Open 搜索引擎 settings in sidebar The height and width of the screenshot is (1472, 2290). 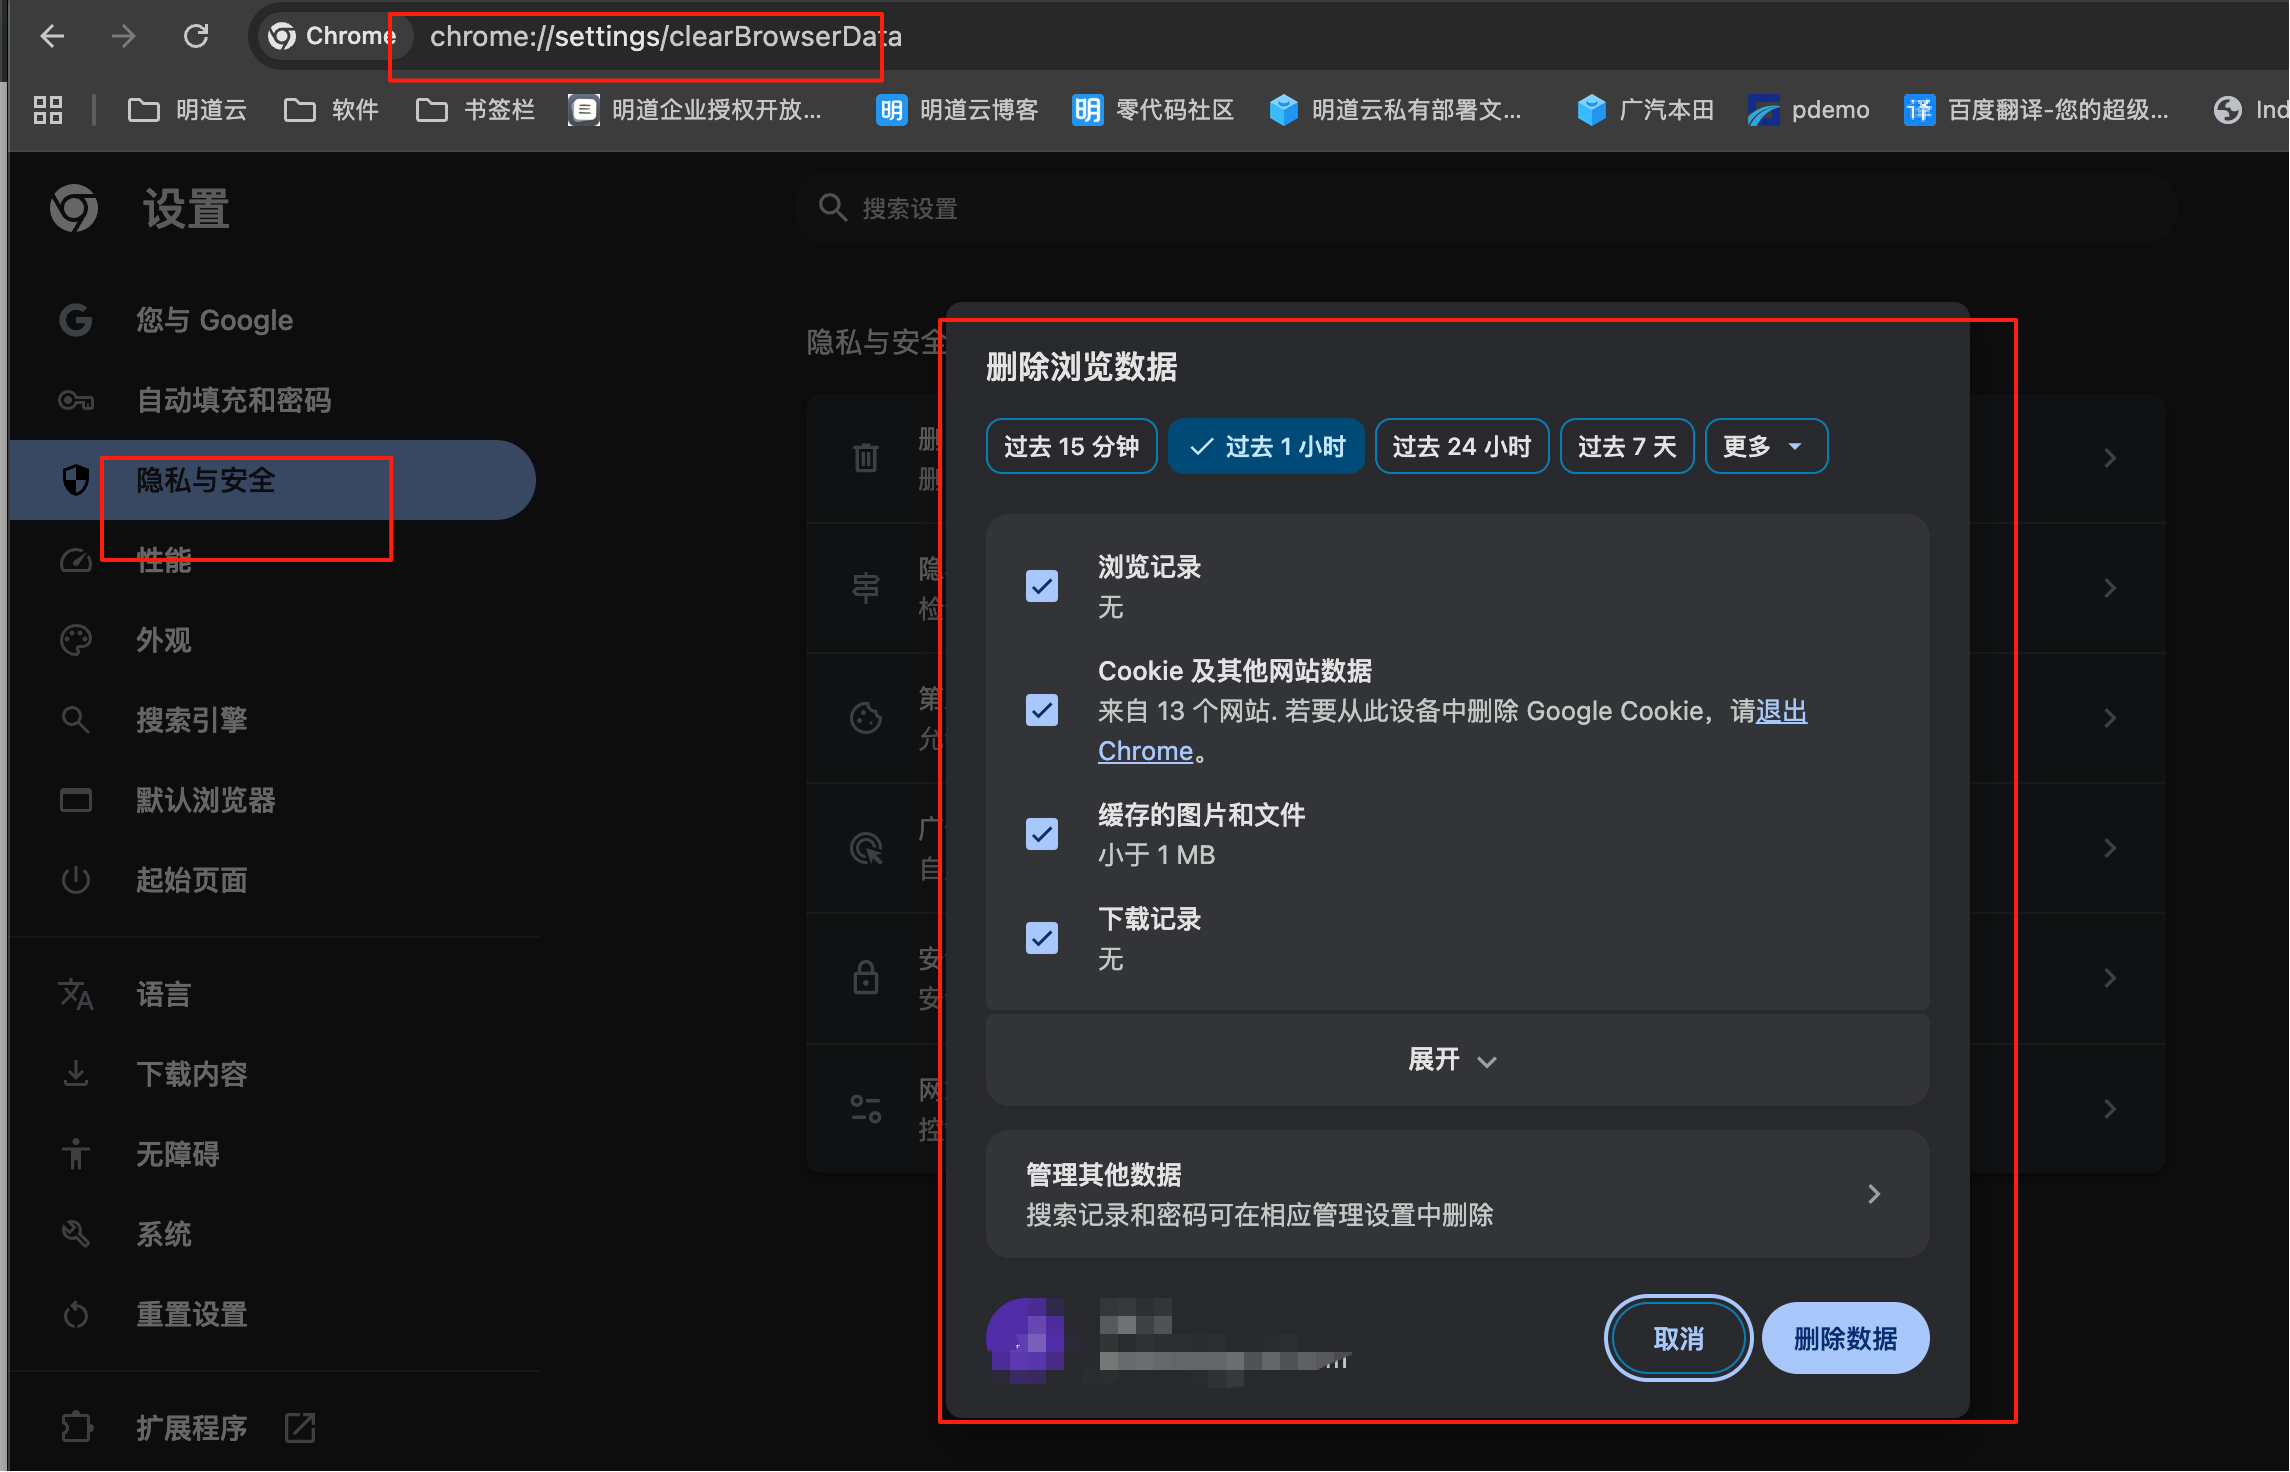[192, 720]
